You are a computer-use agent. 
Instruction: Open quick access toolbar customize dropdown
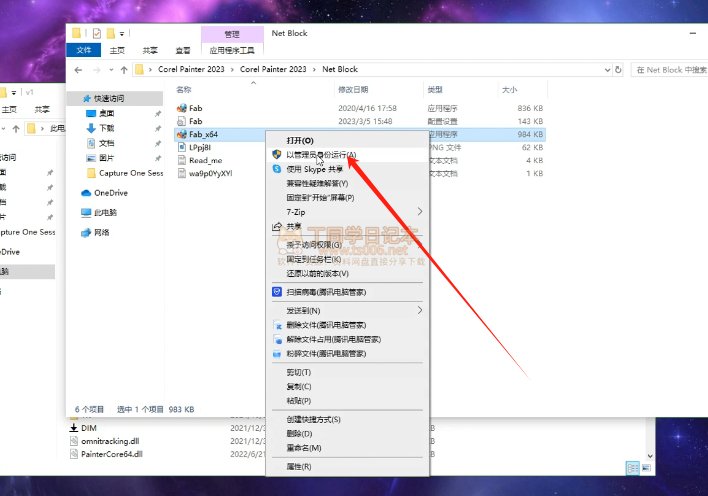click(x=122, y=34)
